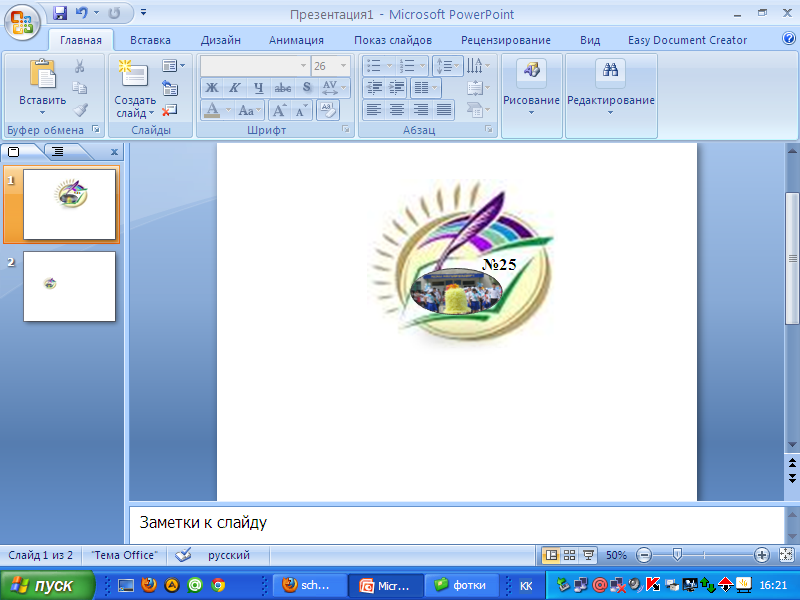Open PowerPoint Help question mark
Image resolution: width=800 pixels, height=600 pixels.
789,38
